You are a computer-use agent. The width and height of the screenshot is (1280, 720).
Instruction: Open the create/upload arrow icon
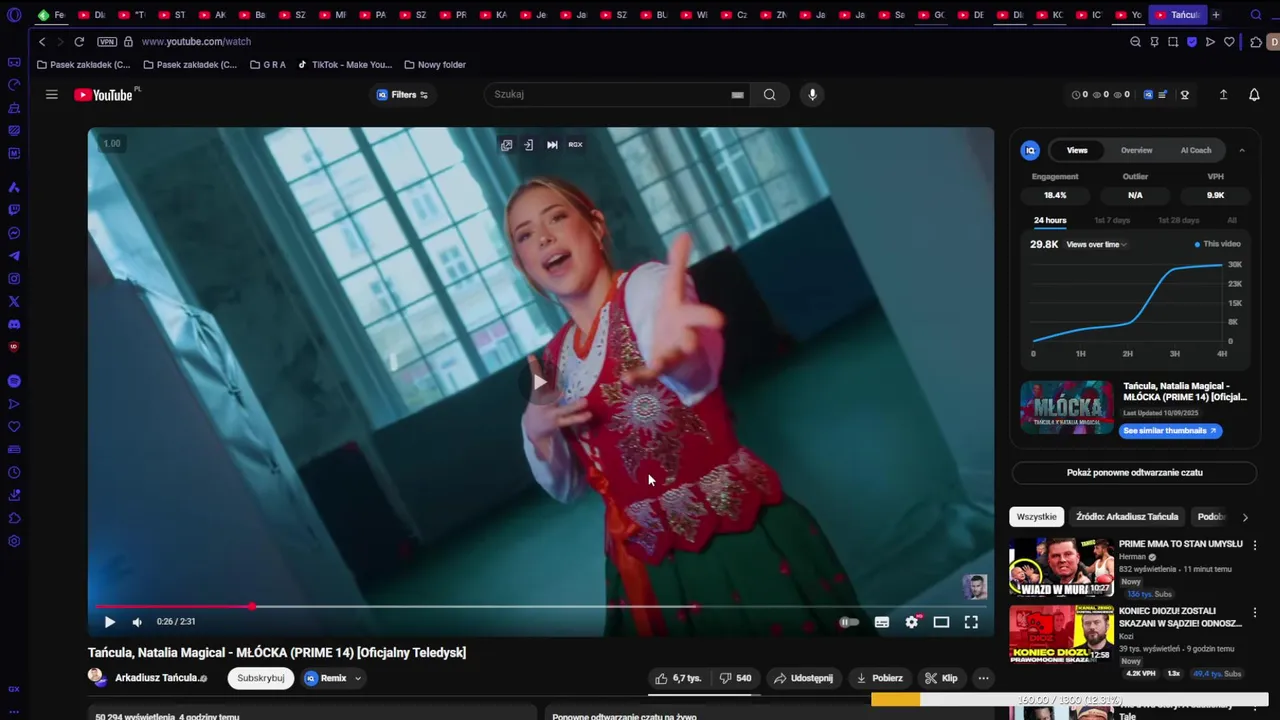pyautogui.click(x=1223, y=95)
